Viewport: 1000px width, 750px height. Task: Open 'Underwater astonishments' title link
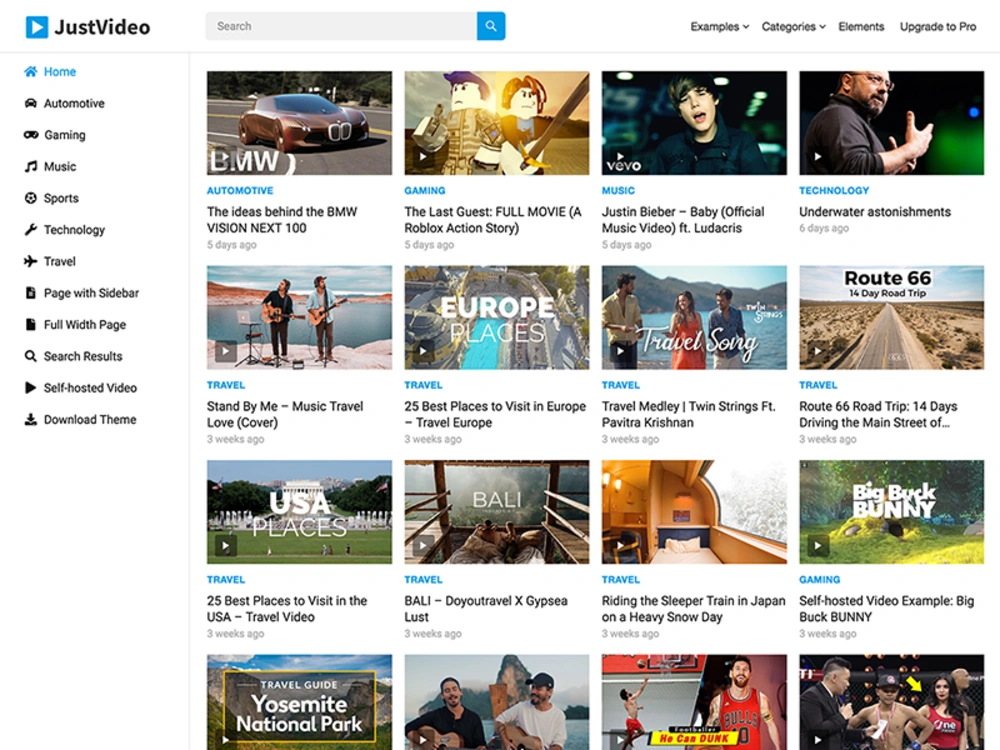point(875,212)
